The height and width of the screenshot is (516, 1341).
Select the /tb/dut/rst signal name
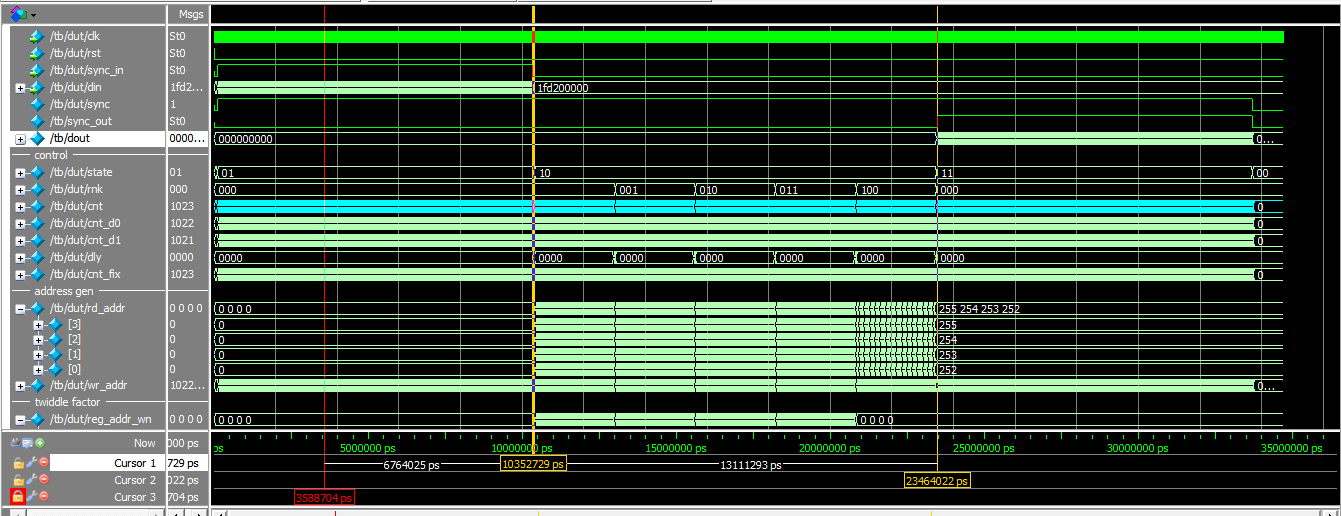pyautogui.click(x=75, y=53)
